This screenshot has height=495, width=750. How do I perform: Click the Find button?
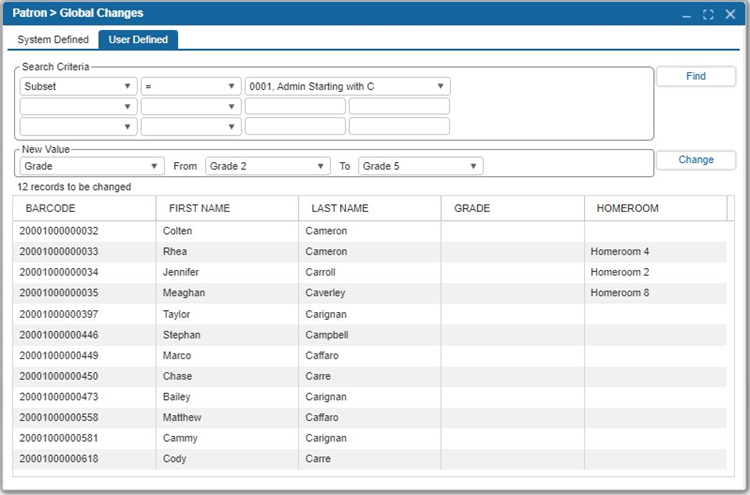click(696, 76)
